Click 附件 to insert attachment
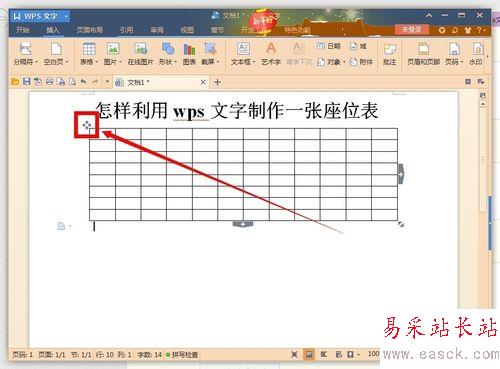Screen dimensions: 500x369 point(361,62)
